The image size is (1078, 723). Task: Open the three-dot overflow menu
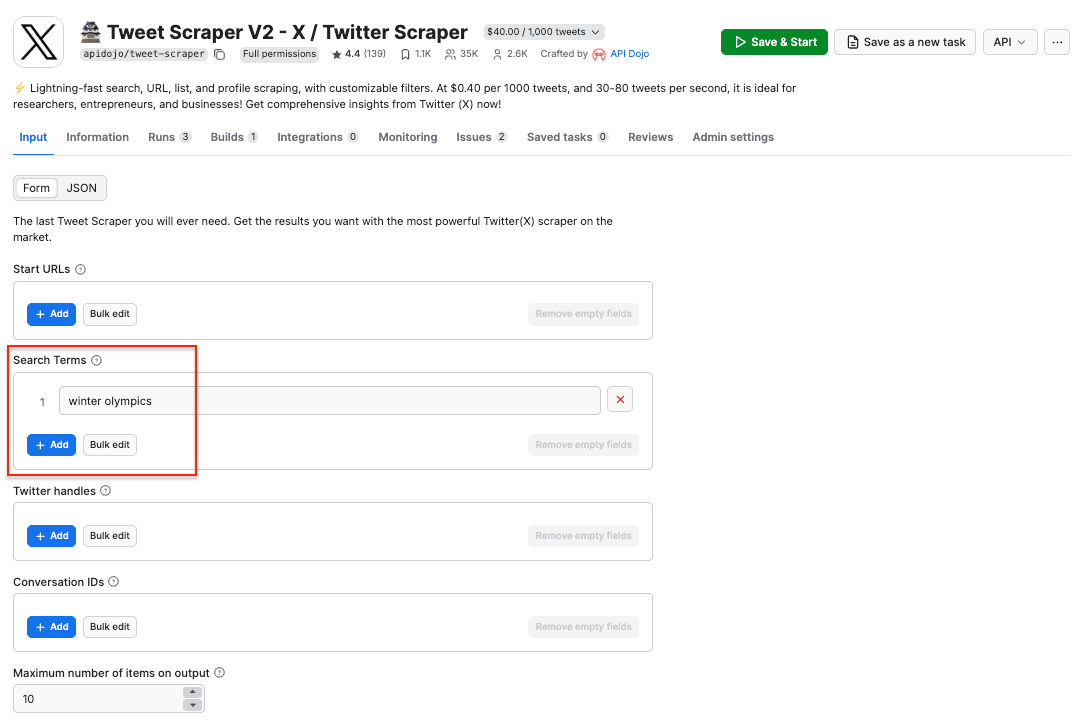[1056, 42]
